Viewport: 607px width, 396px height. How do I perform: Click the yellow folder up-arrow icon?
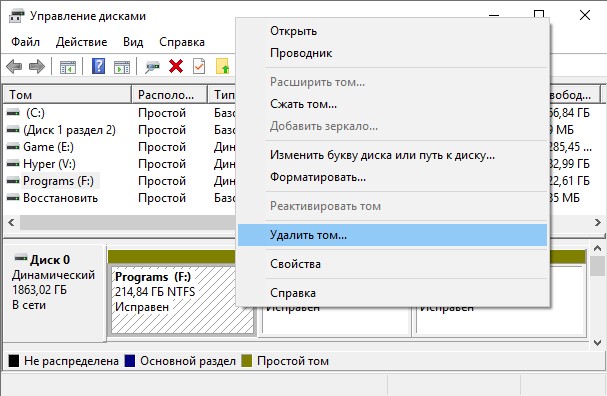(223, 66)
